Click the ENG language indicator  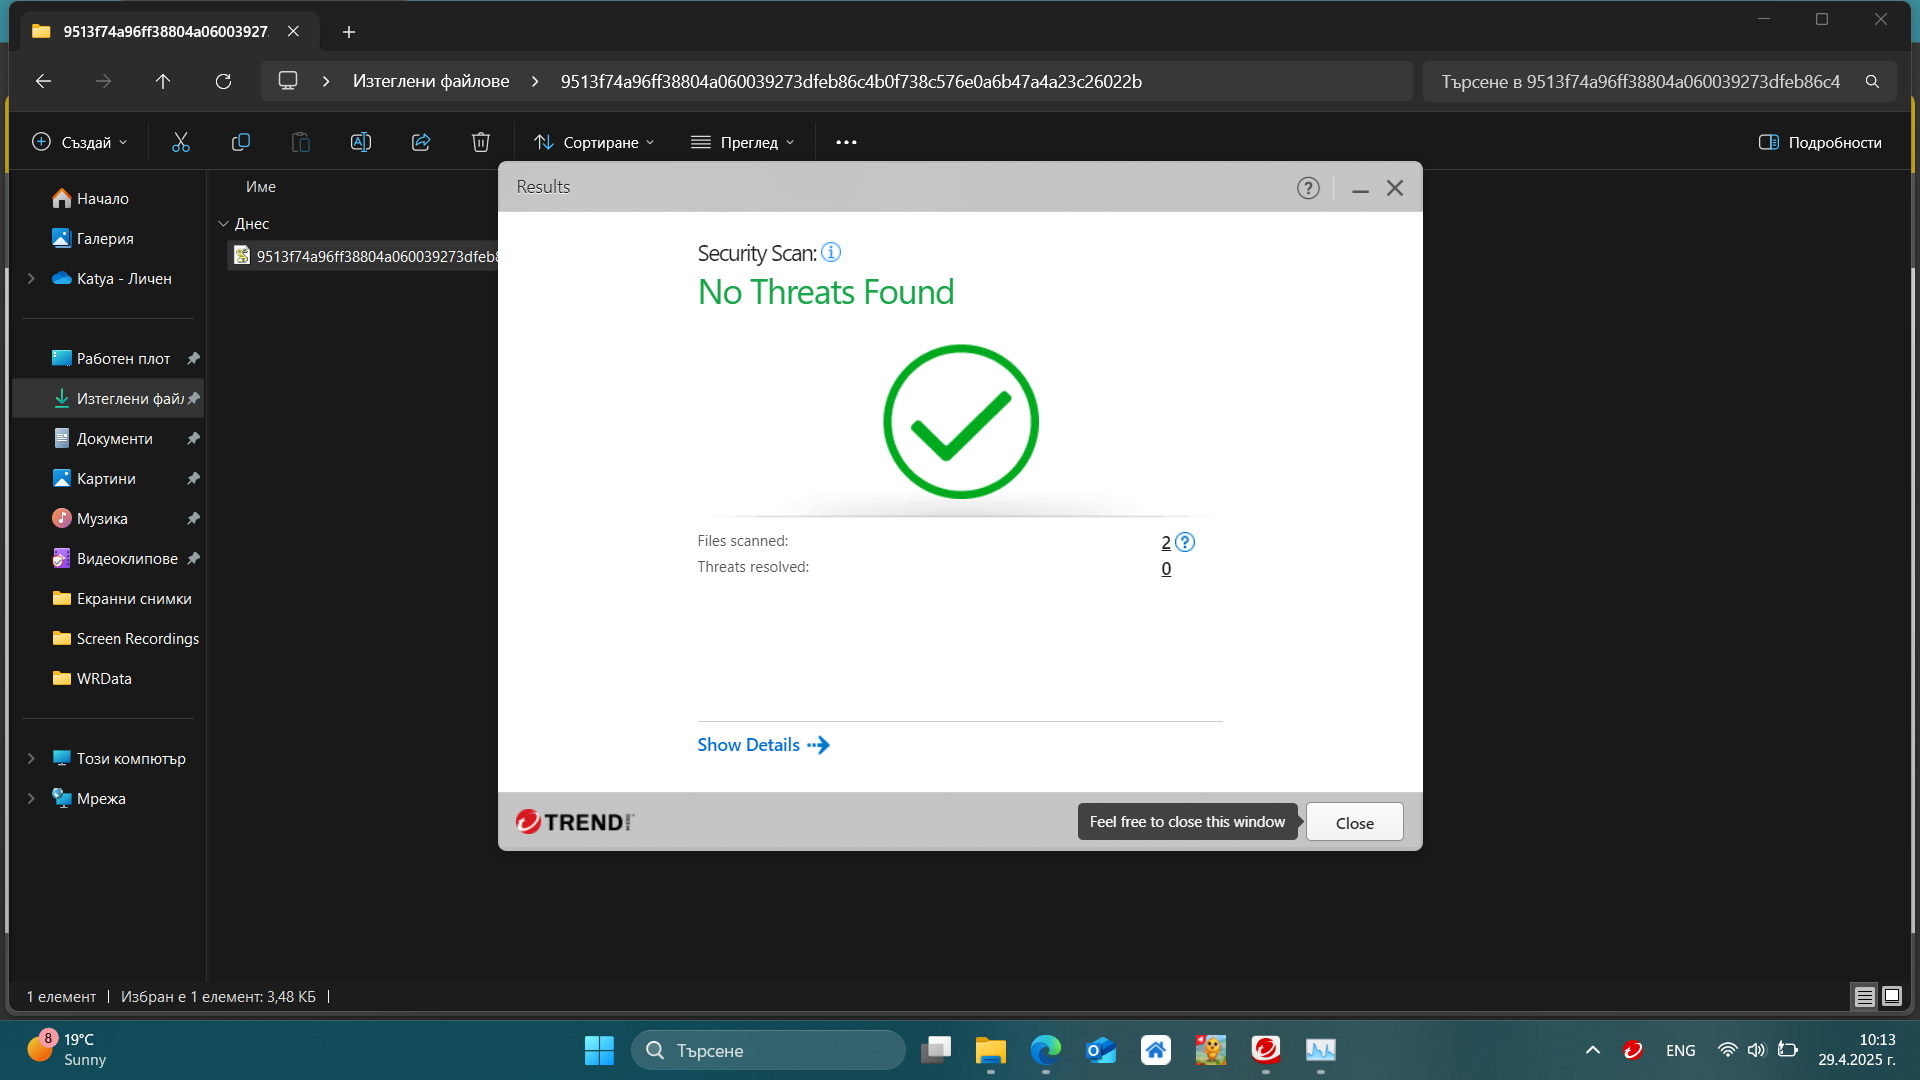1681,1050
